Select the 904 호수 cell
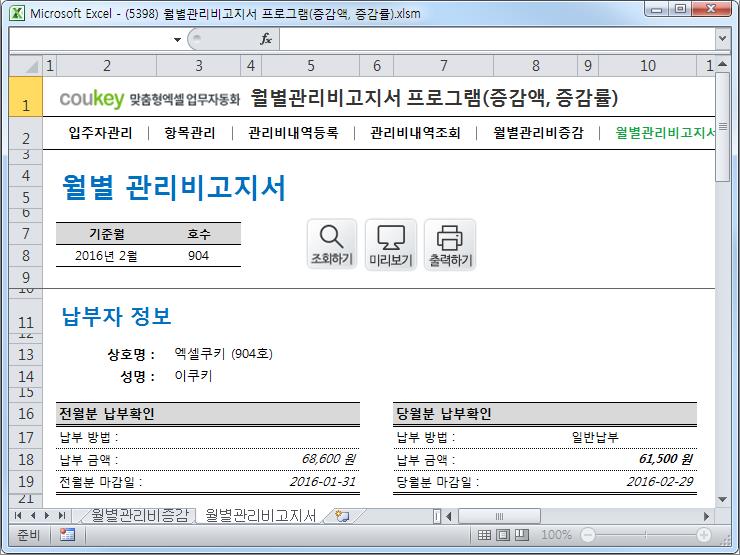Image resolution: width=740 pixels, height=555 pixels. coord(198,256)
